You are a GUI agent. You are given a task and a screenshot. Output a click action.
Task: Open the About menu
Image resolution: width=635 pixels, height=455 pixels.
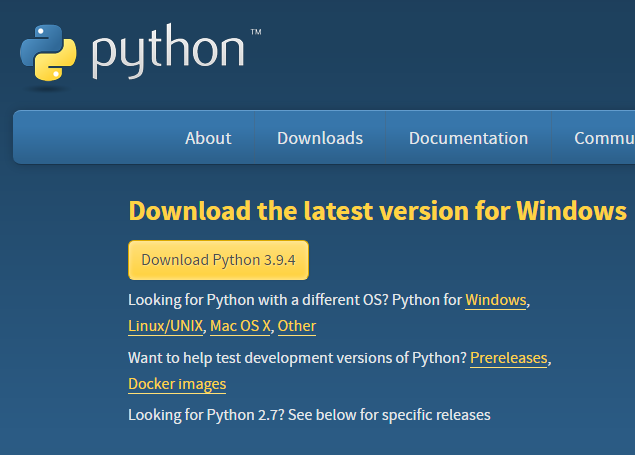pyautogui.click(x=208, y=138)
